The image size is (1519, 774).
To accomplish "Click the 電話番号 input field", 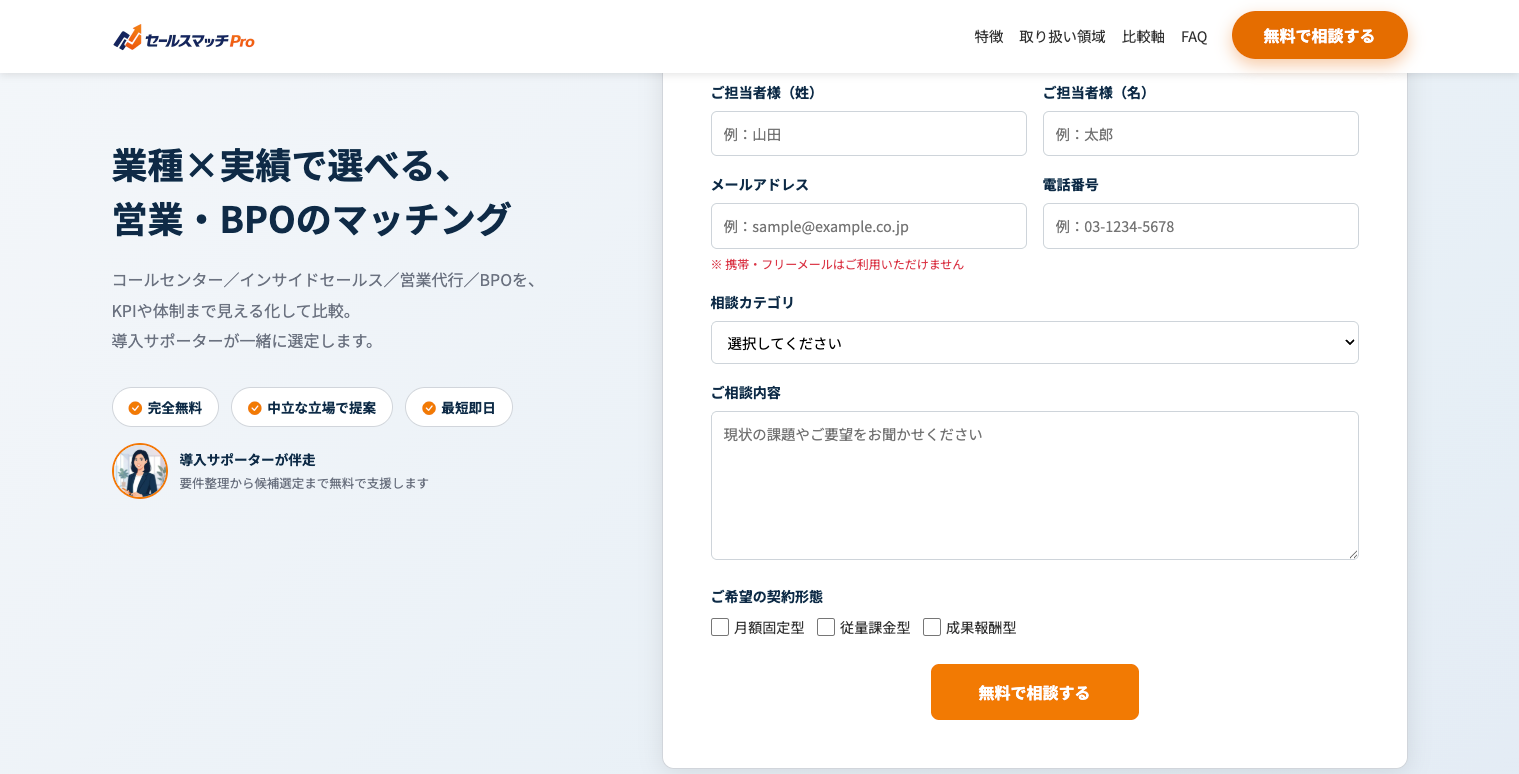I will tap(1200, 226).
